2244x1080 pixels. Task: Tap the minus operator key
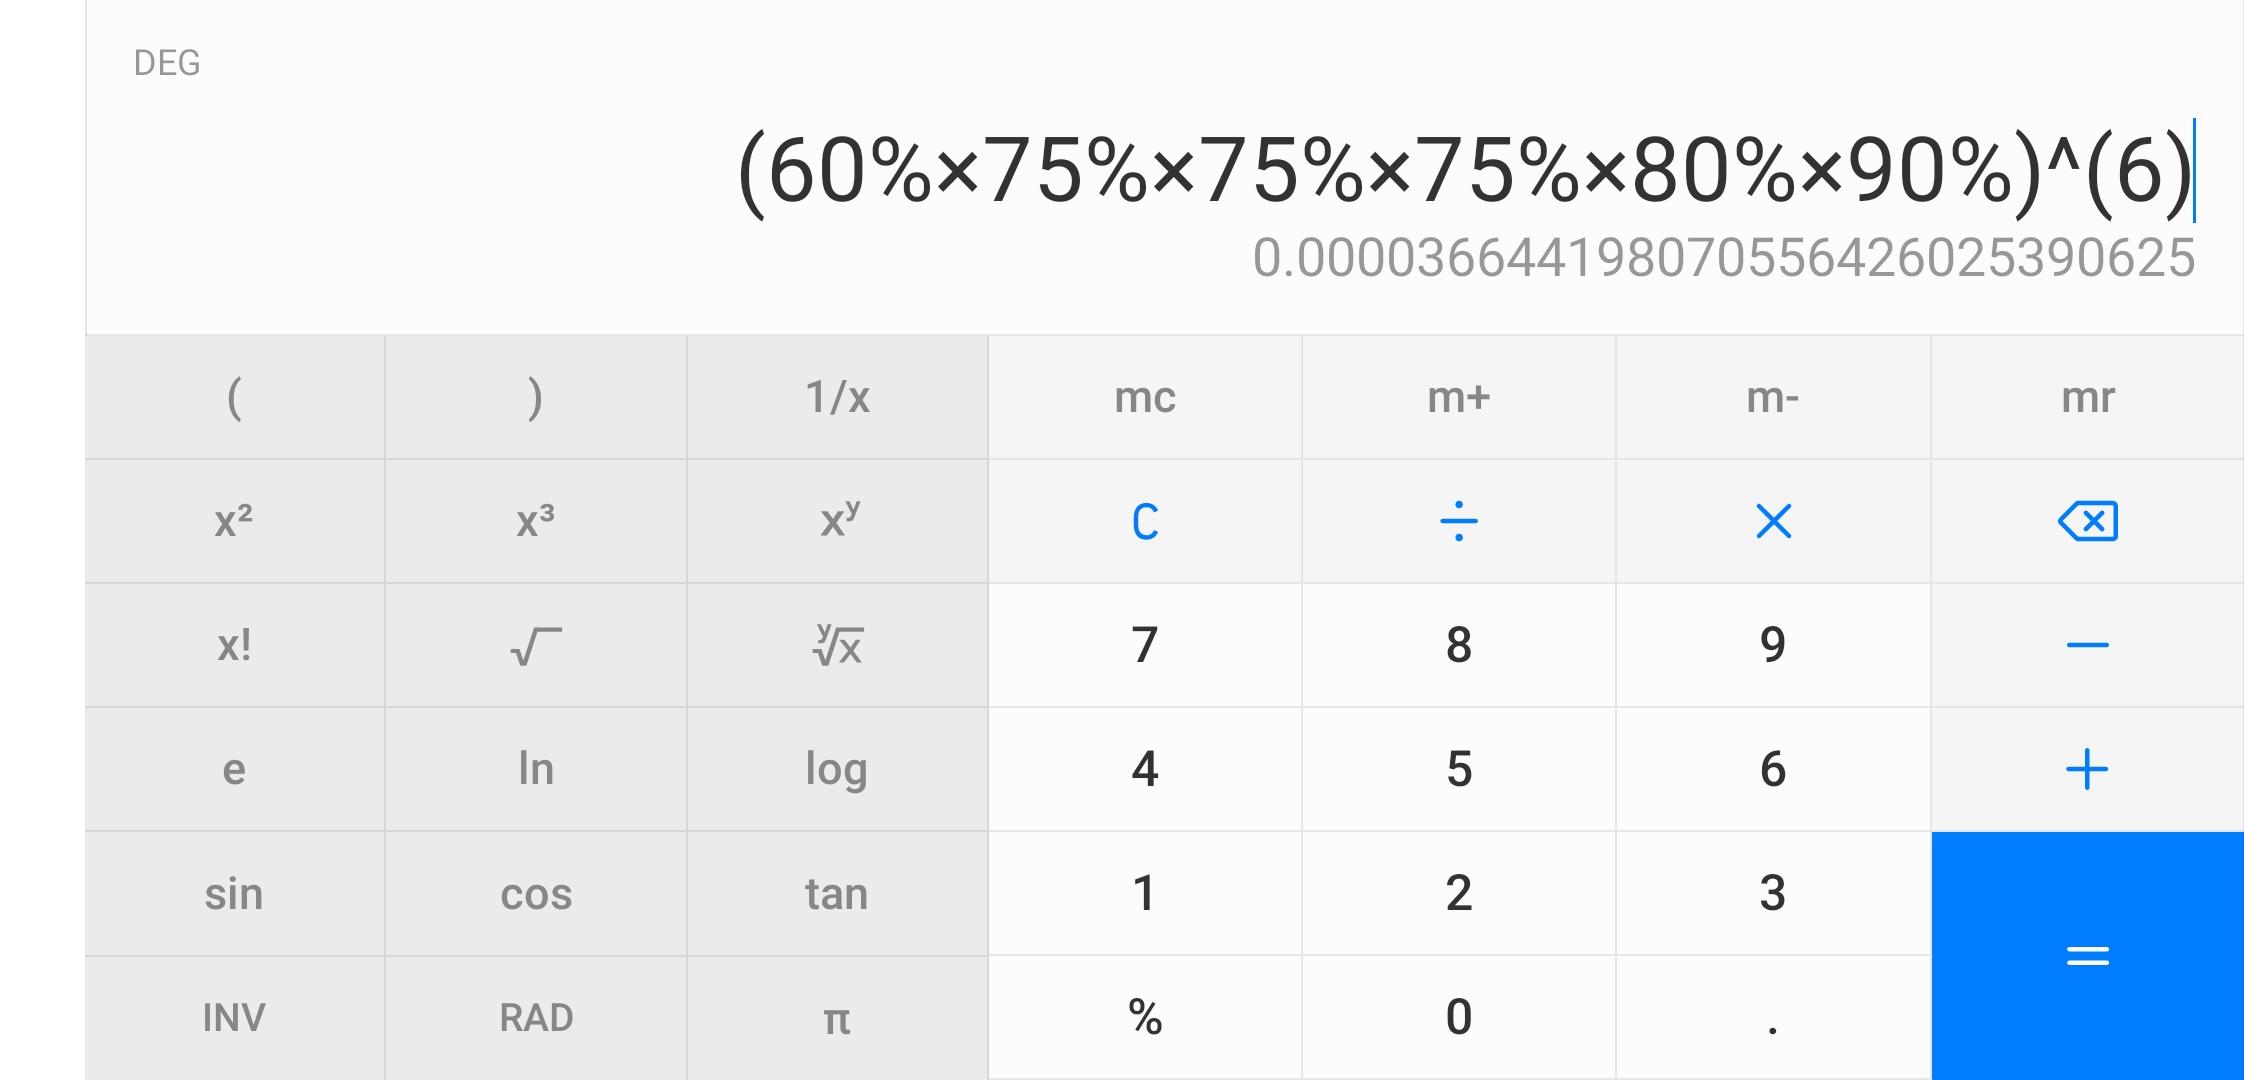pyautogui.click(x=2087, y=645)
